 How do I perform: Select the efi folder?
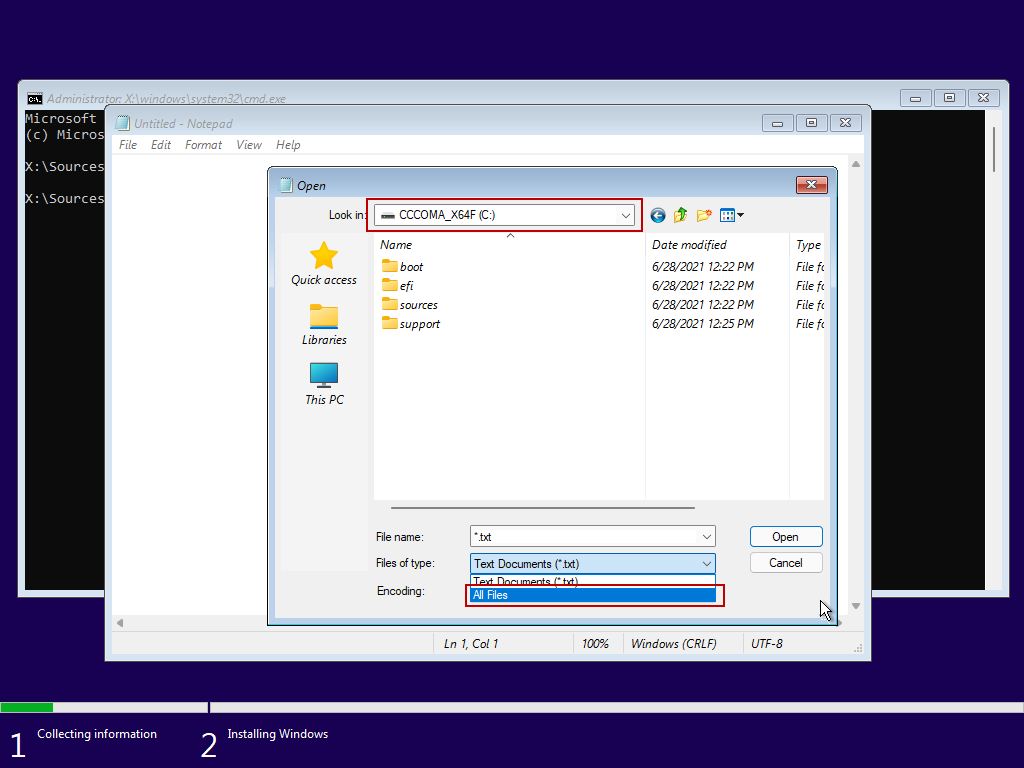click(398, 285)
